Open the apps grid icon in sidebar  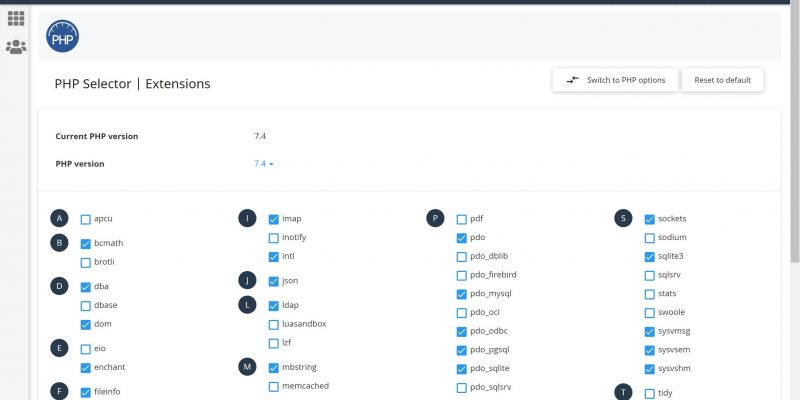[16, 18]
